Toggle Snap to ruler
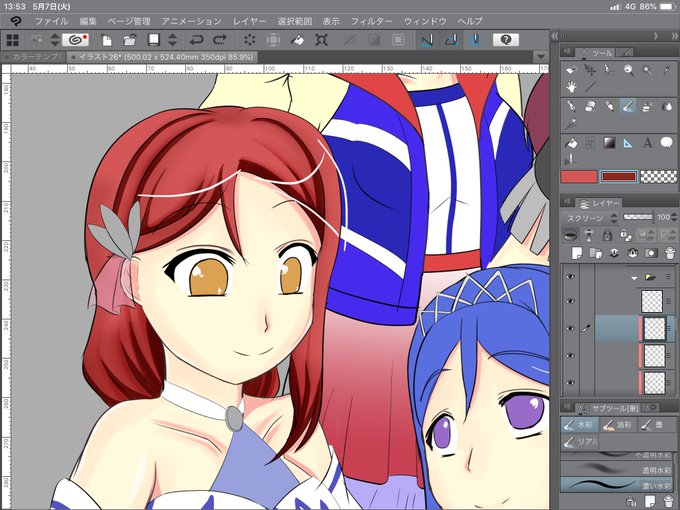 tap(427, 40)
